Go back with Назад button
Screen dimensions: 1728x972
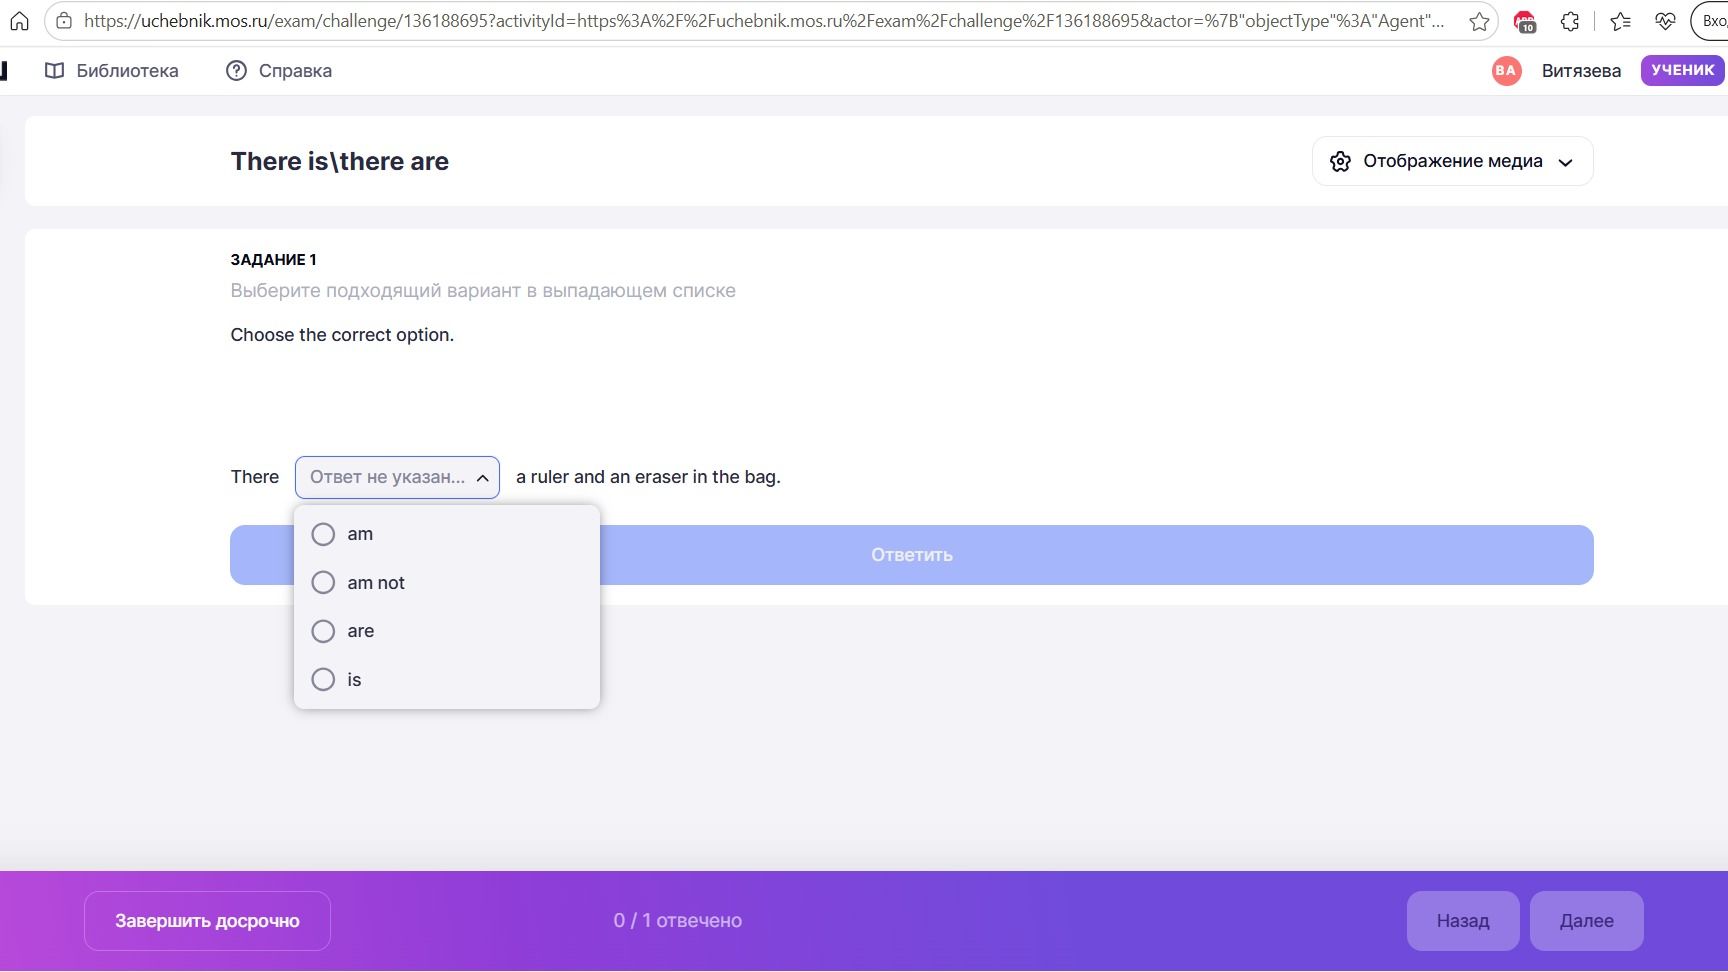tap(1463, 921)
